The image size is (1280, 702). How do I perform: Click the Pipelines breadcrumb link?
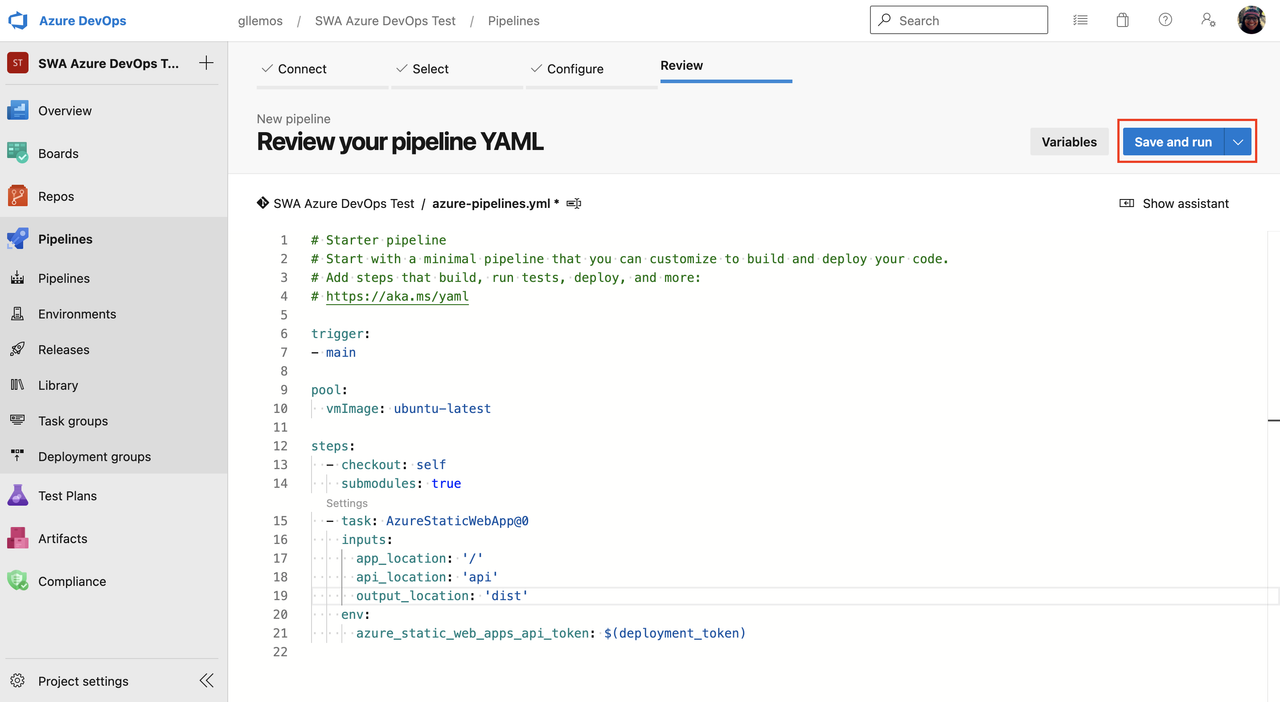point(514,20)
